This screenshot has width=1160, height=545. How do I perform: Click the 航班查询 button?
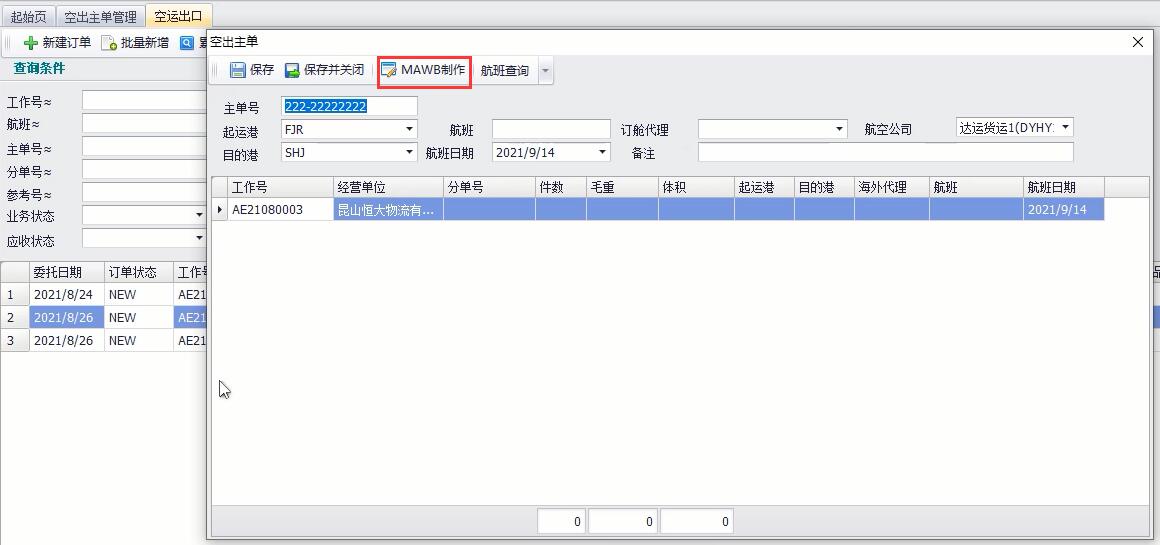(x=504, y=71)
